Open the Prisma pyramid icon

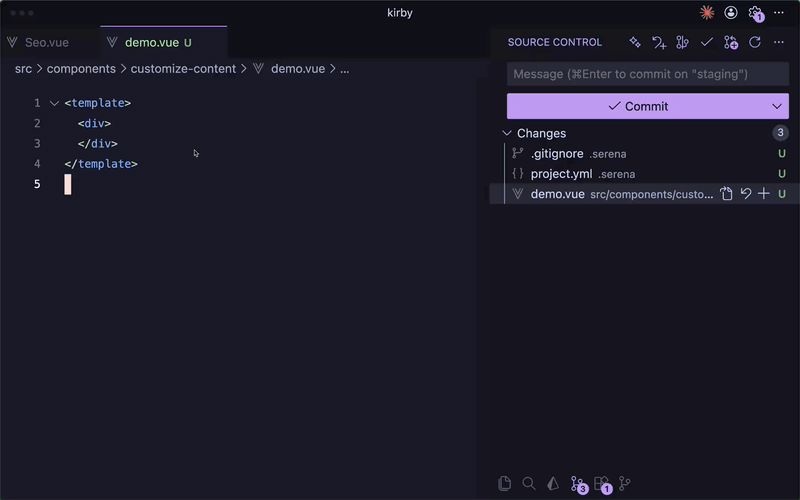tap(553, 483)
